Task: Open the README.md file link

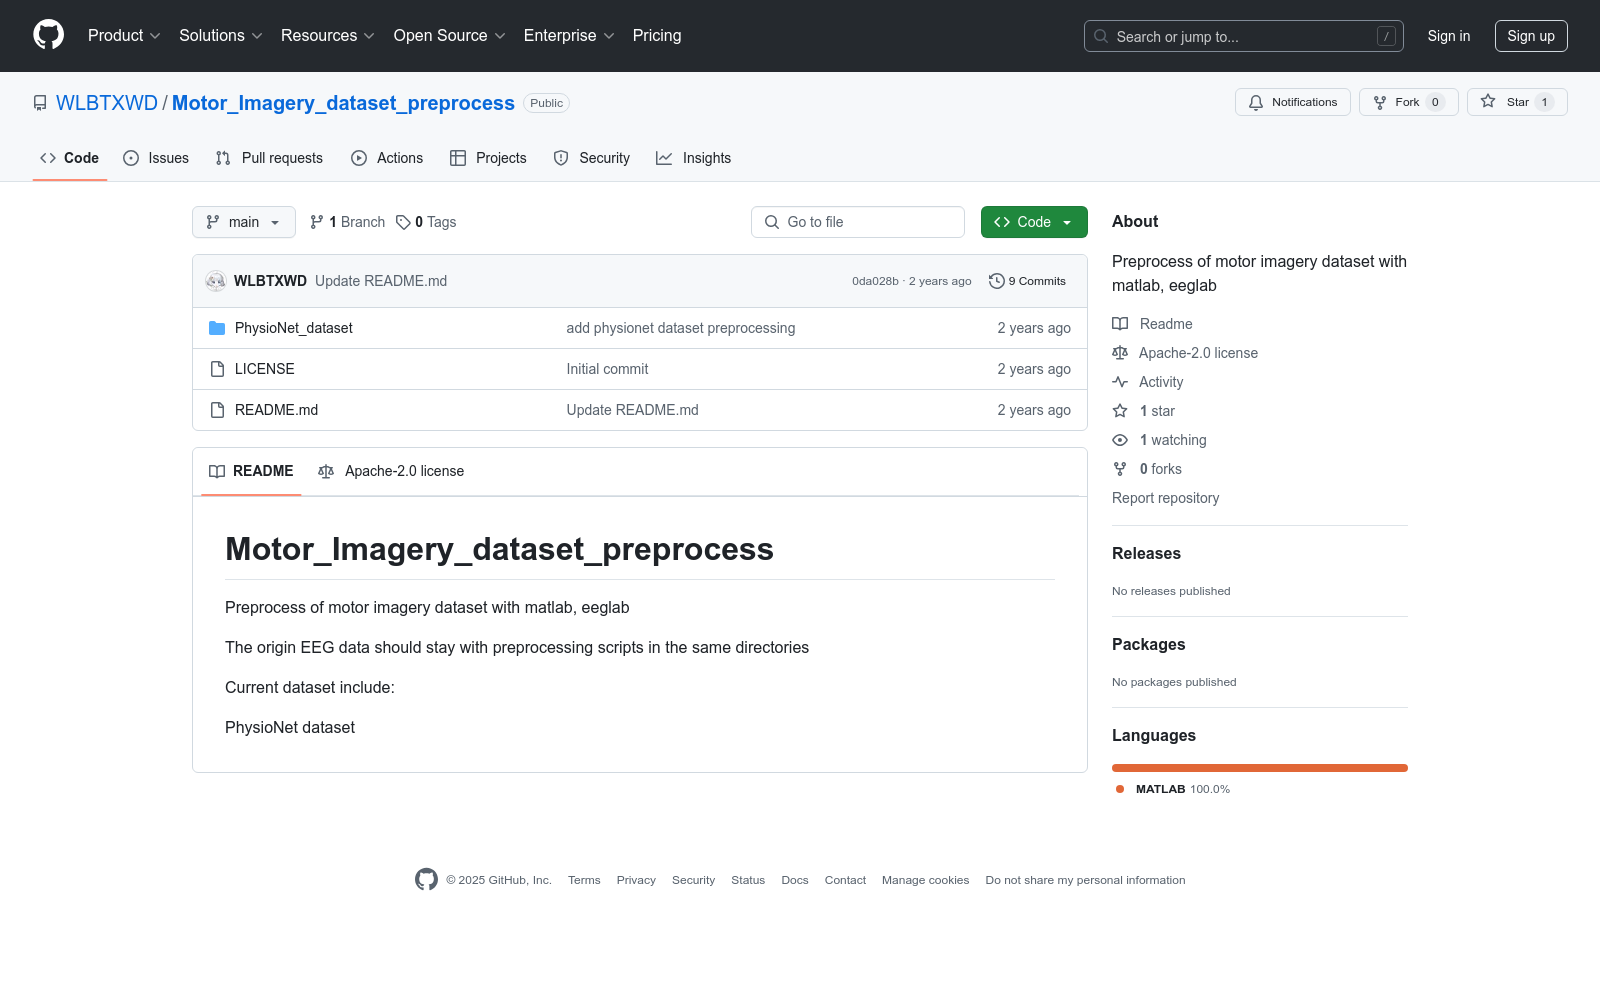Action: pos(277,410)
